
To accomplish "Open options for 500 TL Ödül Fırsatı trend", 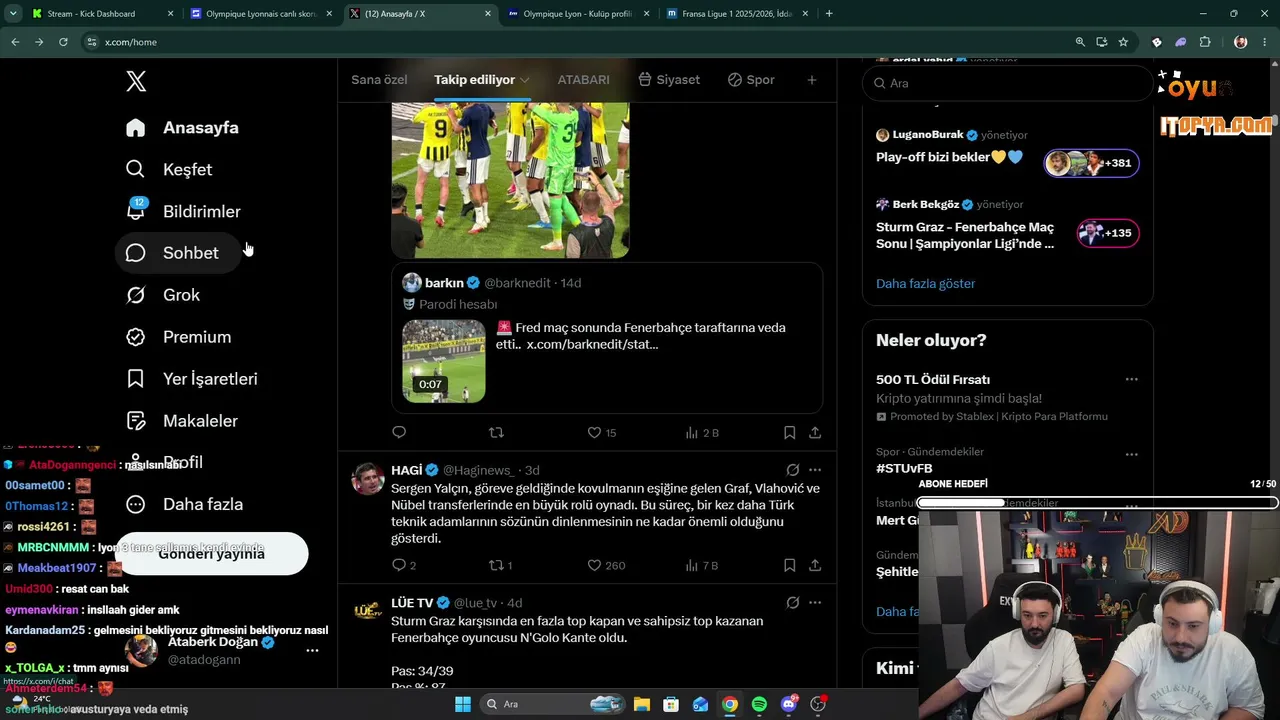I will coord(1131,380).
